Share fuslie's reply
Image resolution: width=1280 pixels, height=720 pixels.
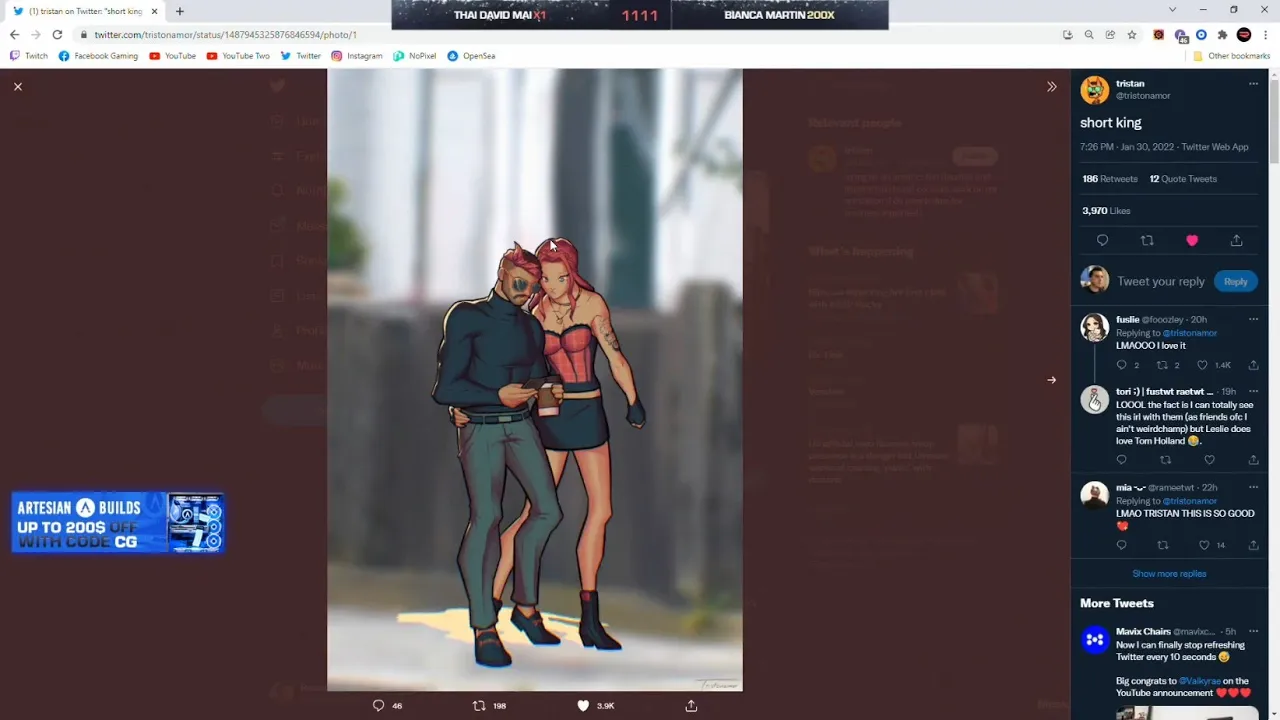click(x=1253, y=366)
